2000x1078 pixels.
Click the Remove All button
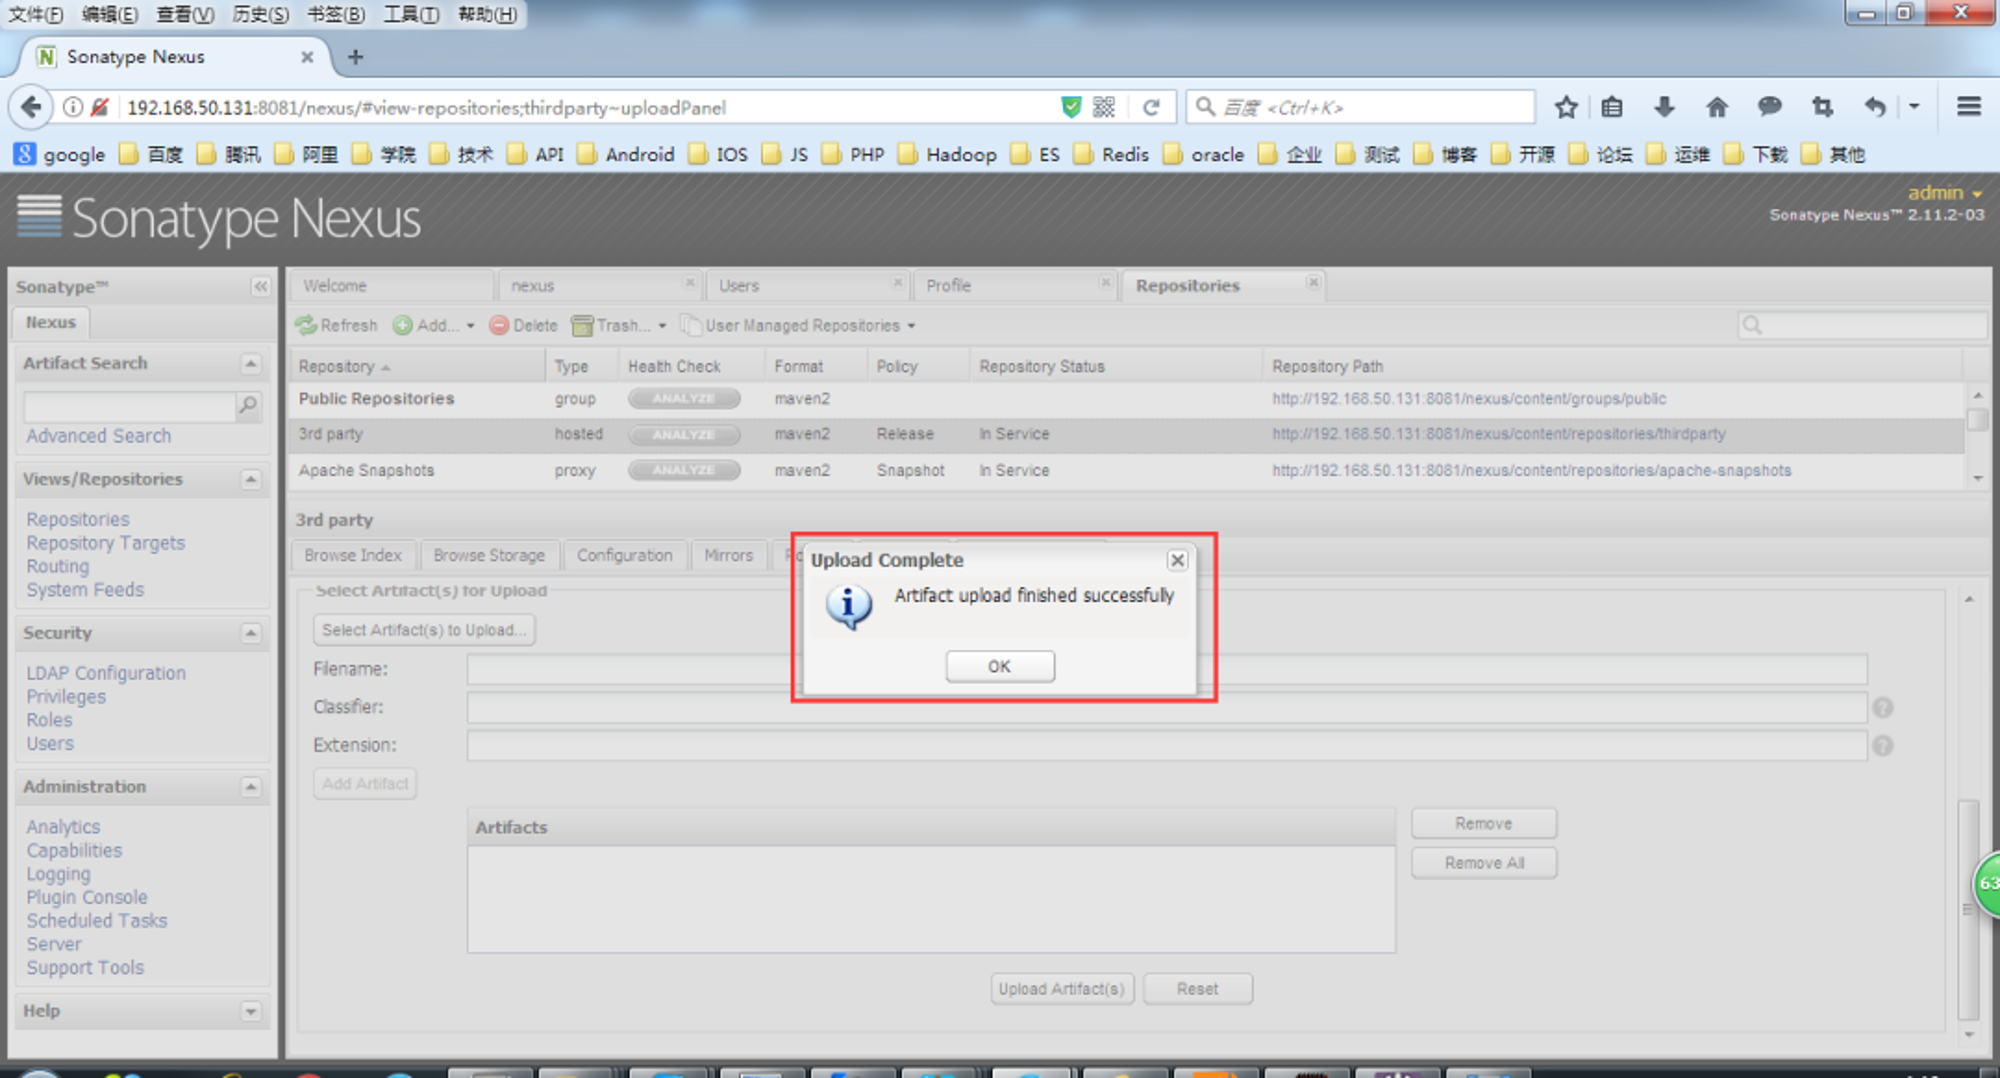click(1484, 863)
